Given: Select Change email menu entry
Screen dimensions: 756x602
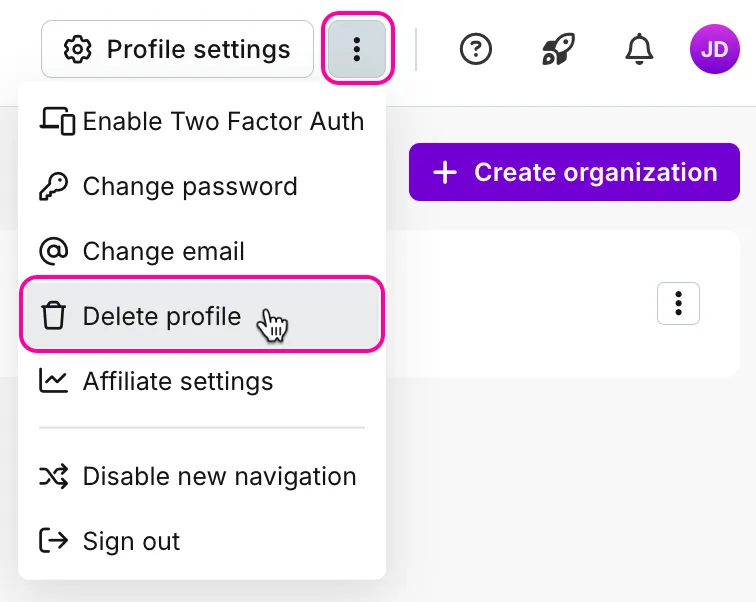Looking at the screenshot, I should pyautogui.click(x=202, y=251).
